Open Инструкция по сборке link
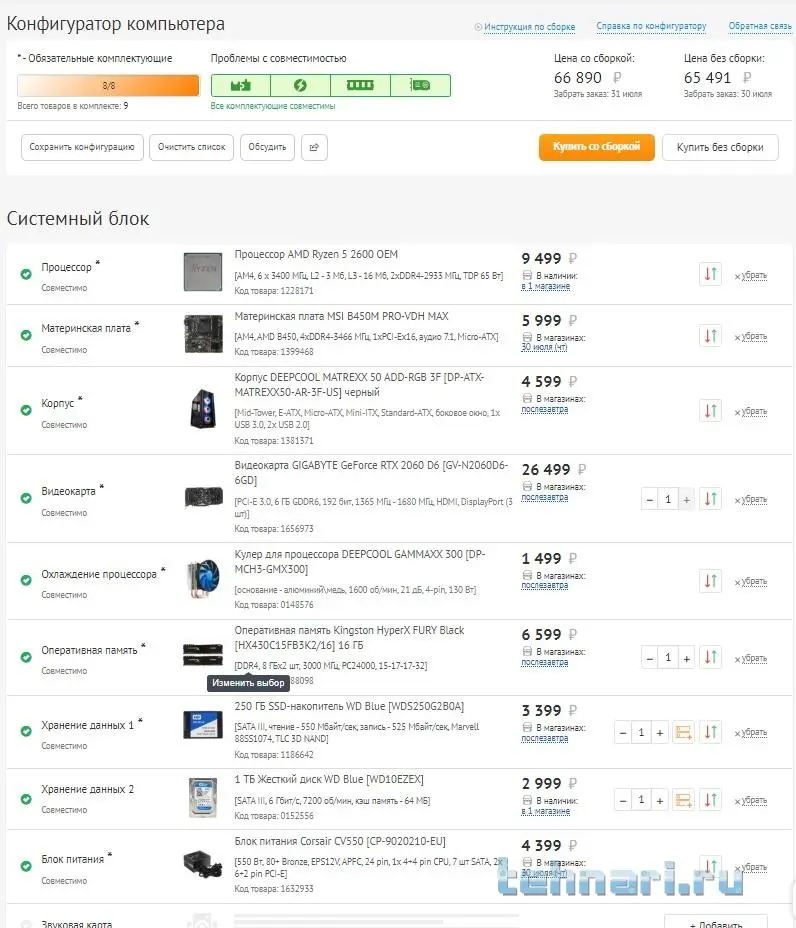This screenshot has height=928, width=796. pyautogui.click(x=529, y=27)
